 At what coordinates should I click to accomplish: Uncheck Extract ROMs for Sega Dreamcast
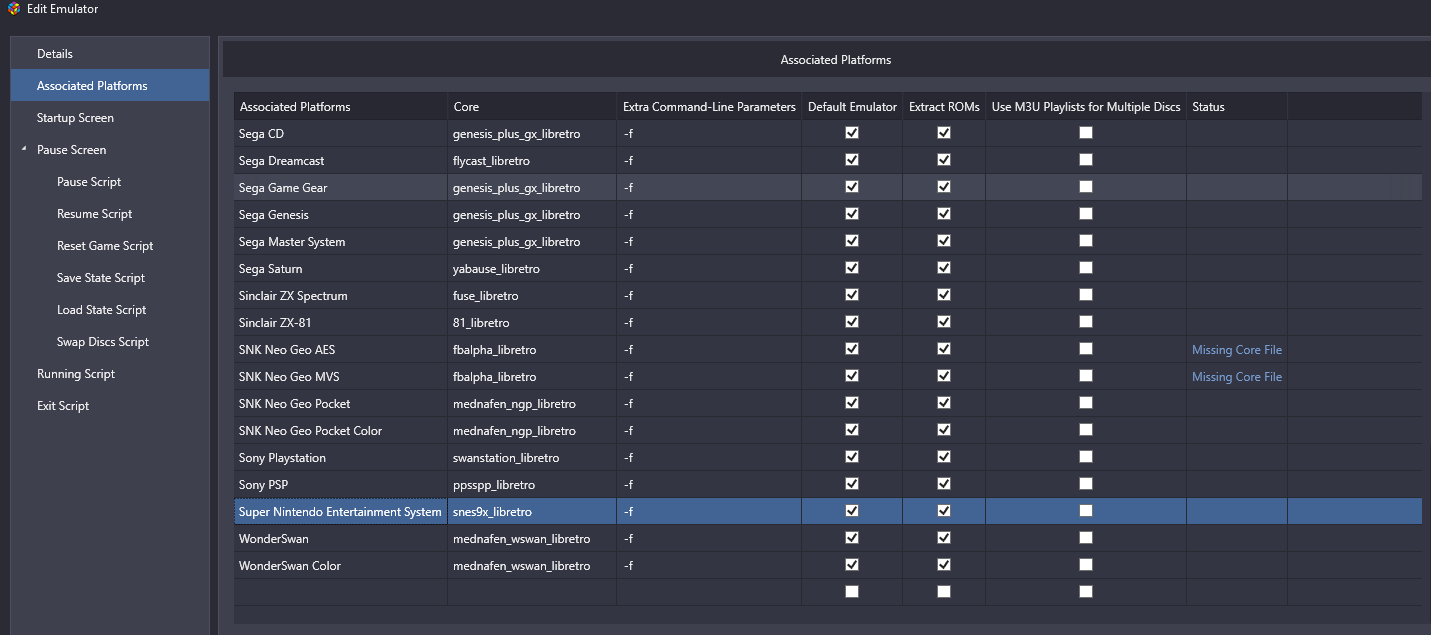point(944,160)
